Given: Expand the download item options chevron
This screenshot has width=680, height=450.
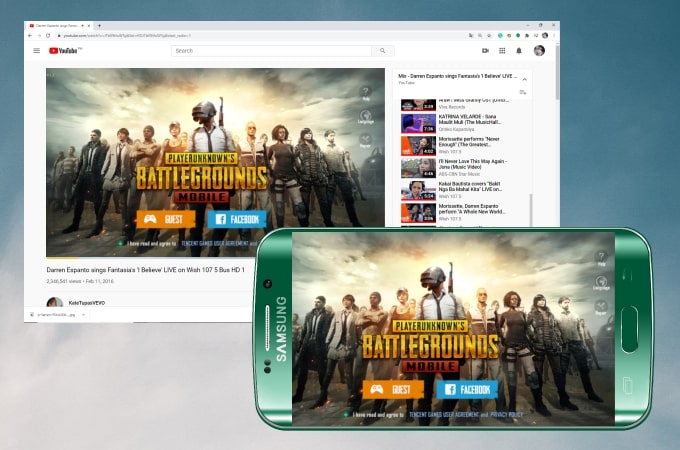Looking at the screenshot, I should pos(83,314).
